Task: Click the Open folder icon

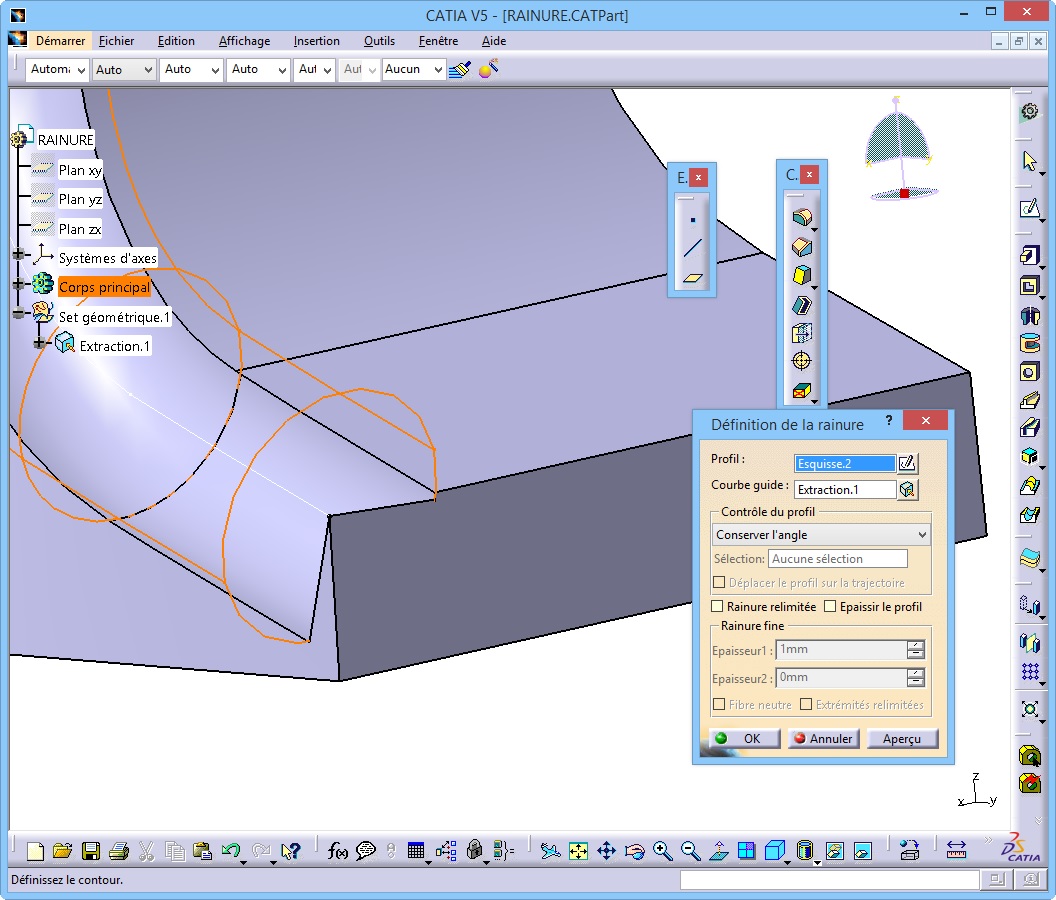Action: [x=62, y=851]
